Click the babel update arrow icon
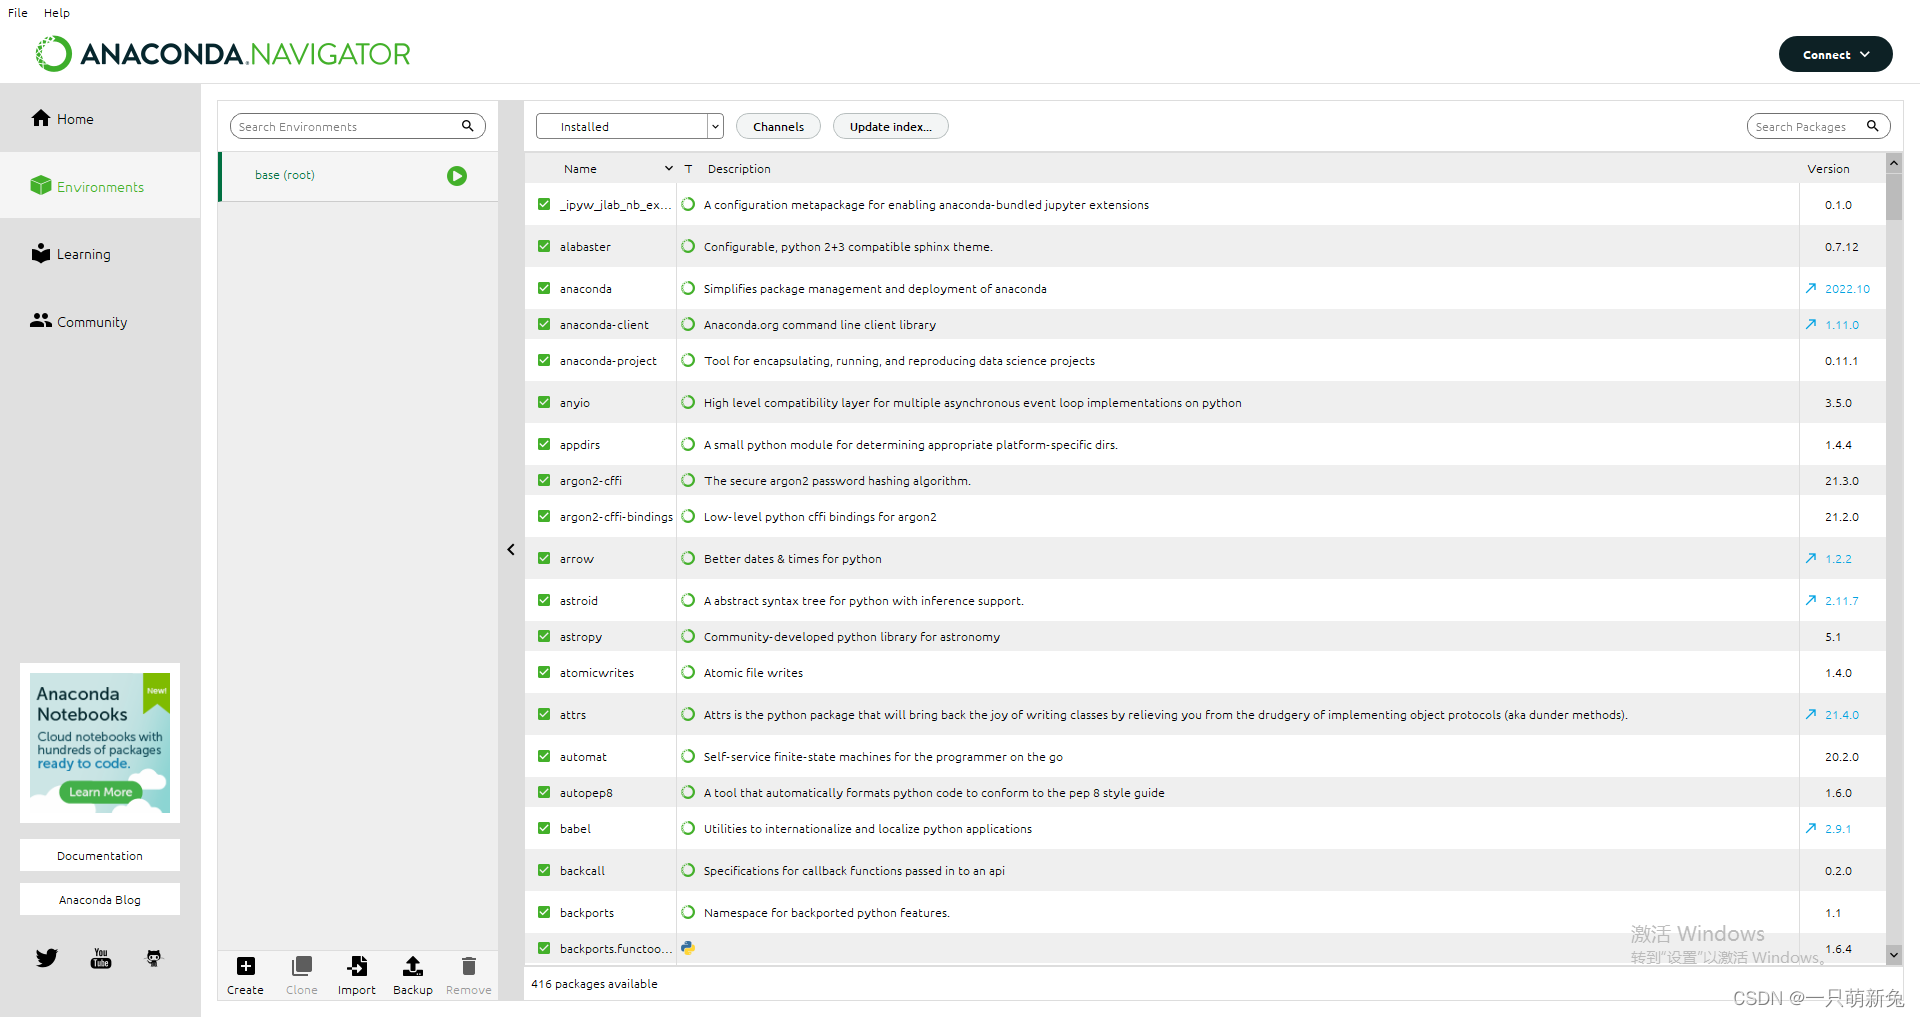Image resolution: width=1920 pixels, height=1017 pixels. [1811, 828]
